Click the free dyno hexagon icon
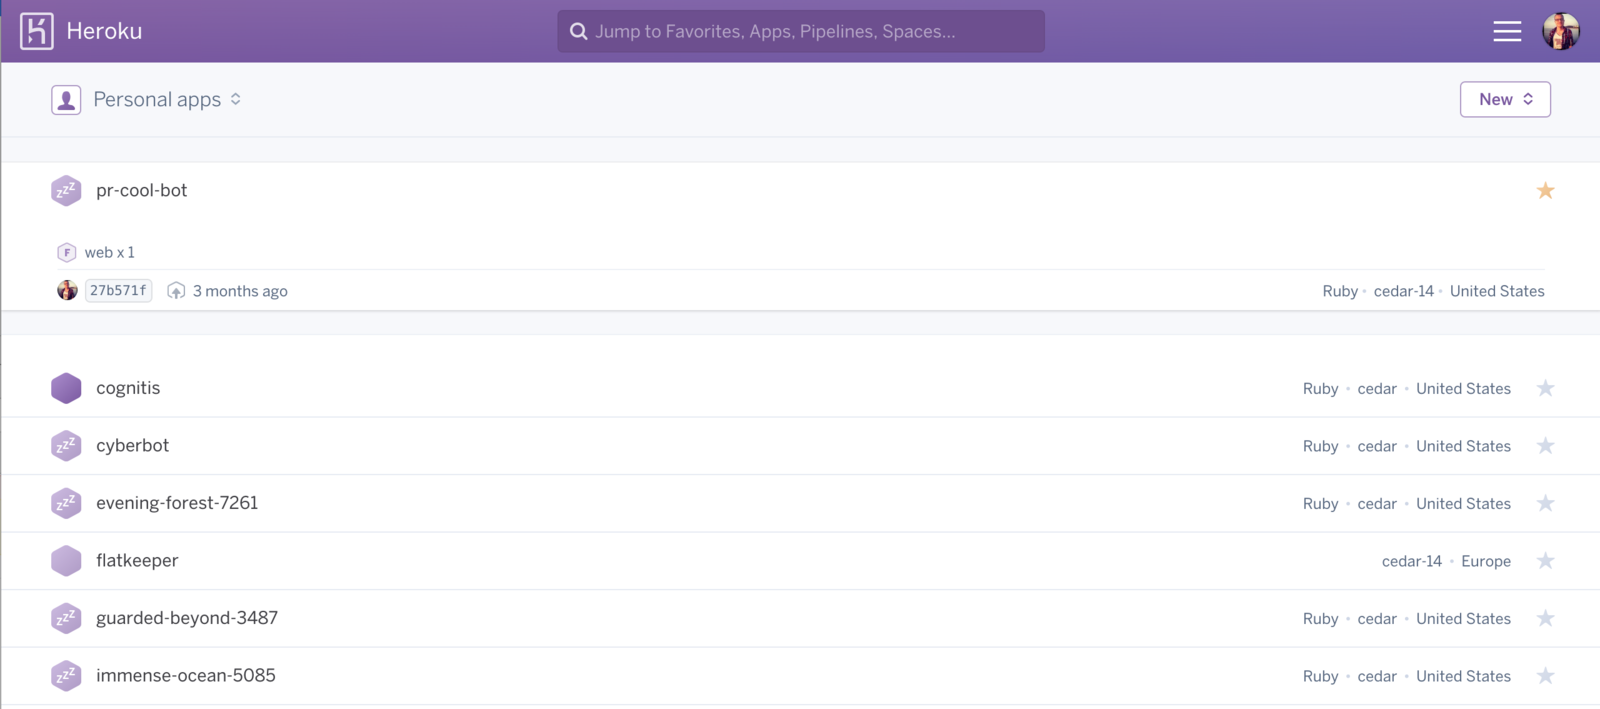The image size is (1600, 709). (x=67, y=252)
